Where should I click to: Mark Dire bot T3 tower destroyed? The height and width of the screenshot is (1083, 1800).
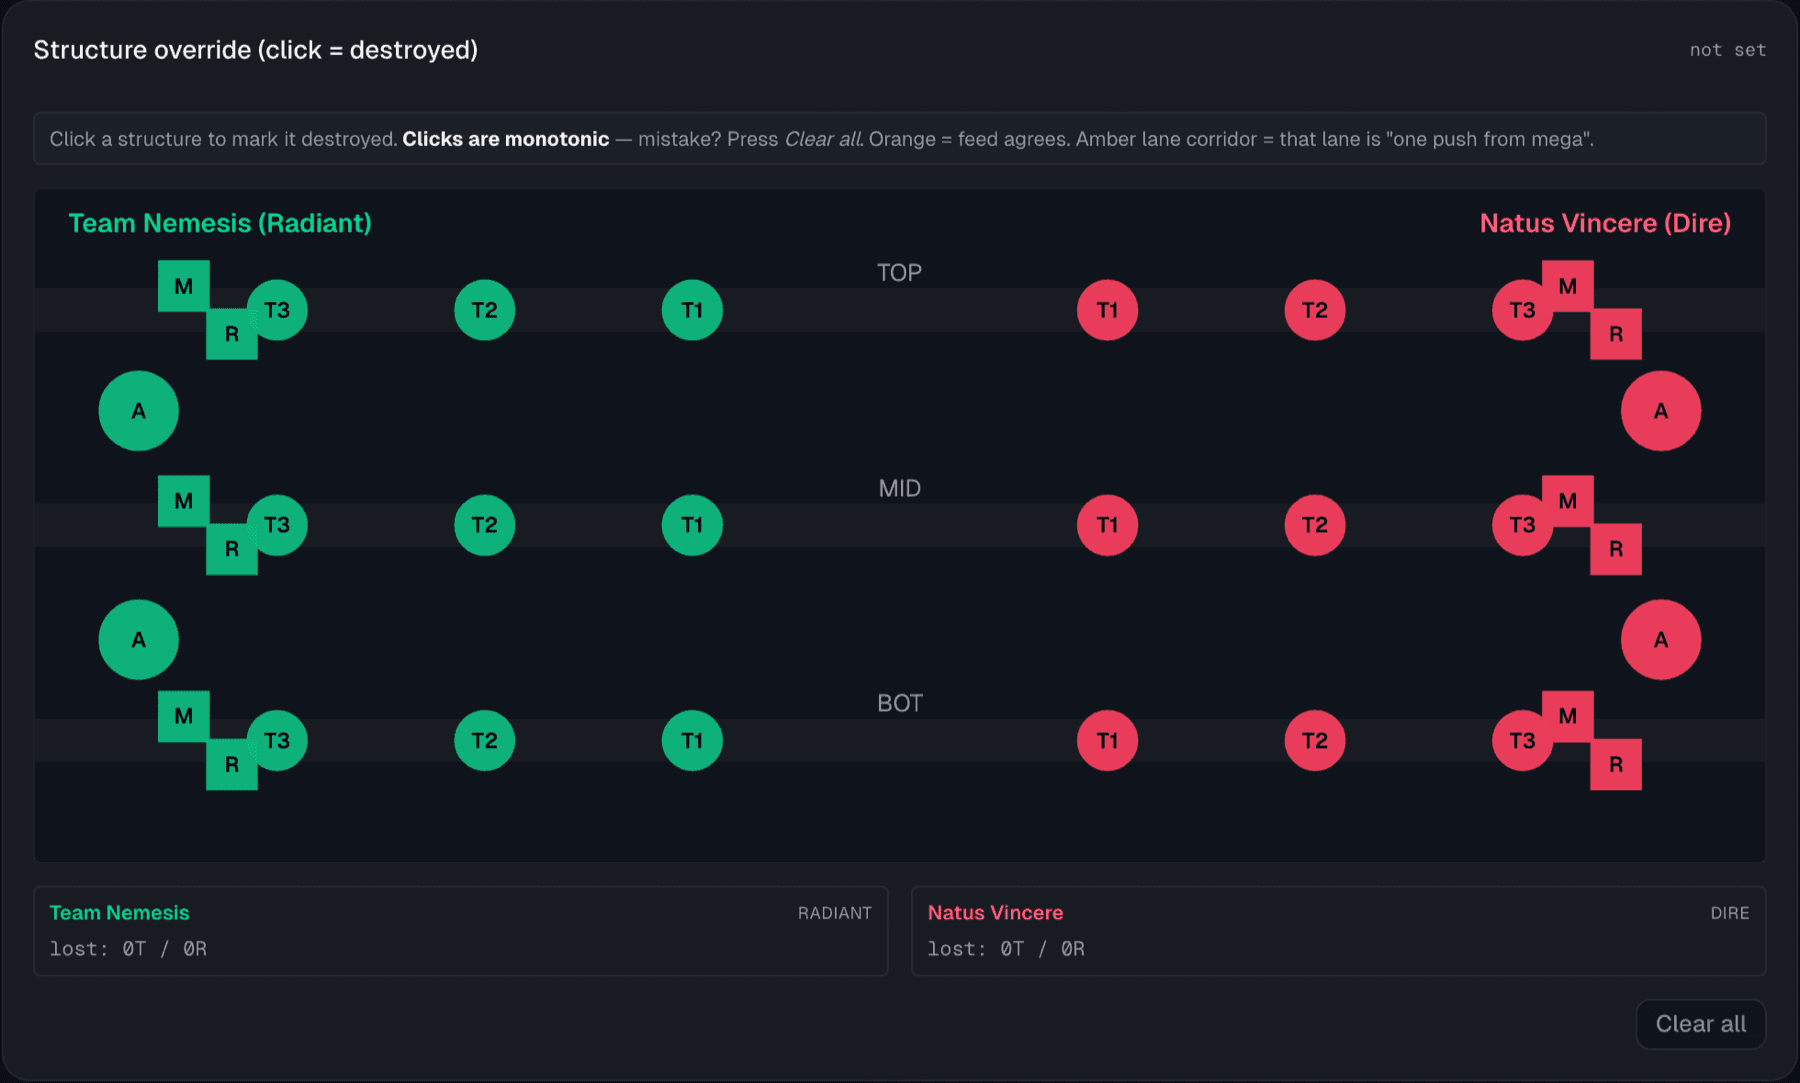(x=1522, y=740)
